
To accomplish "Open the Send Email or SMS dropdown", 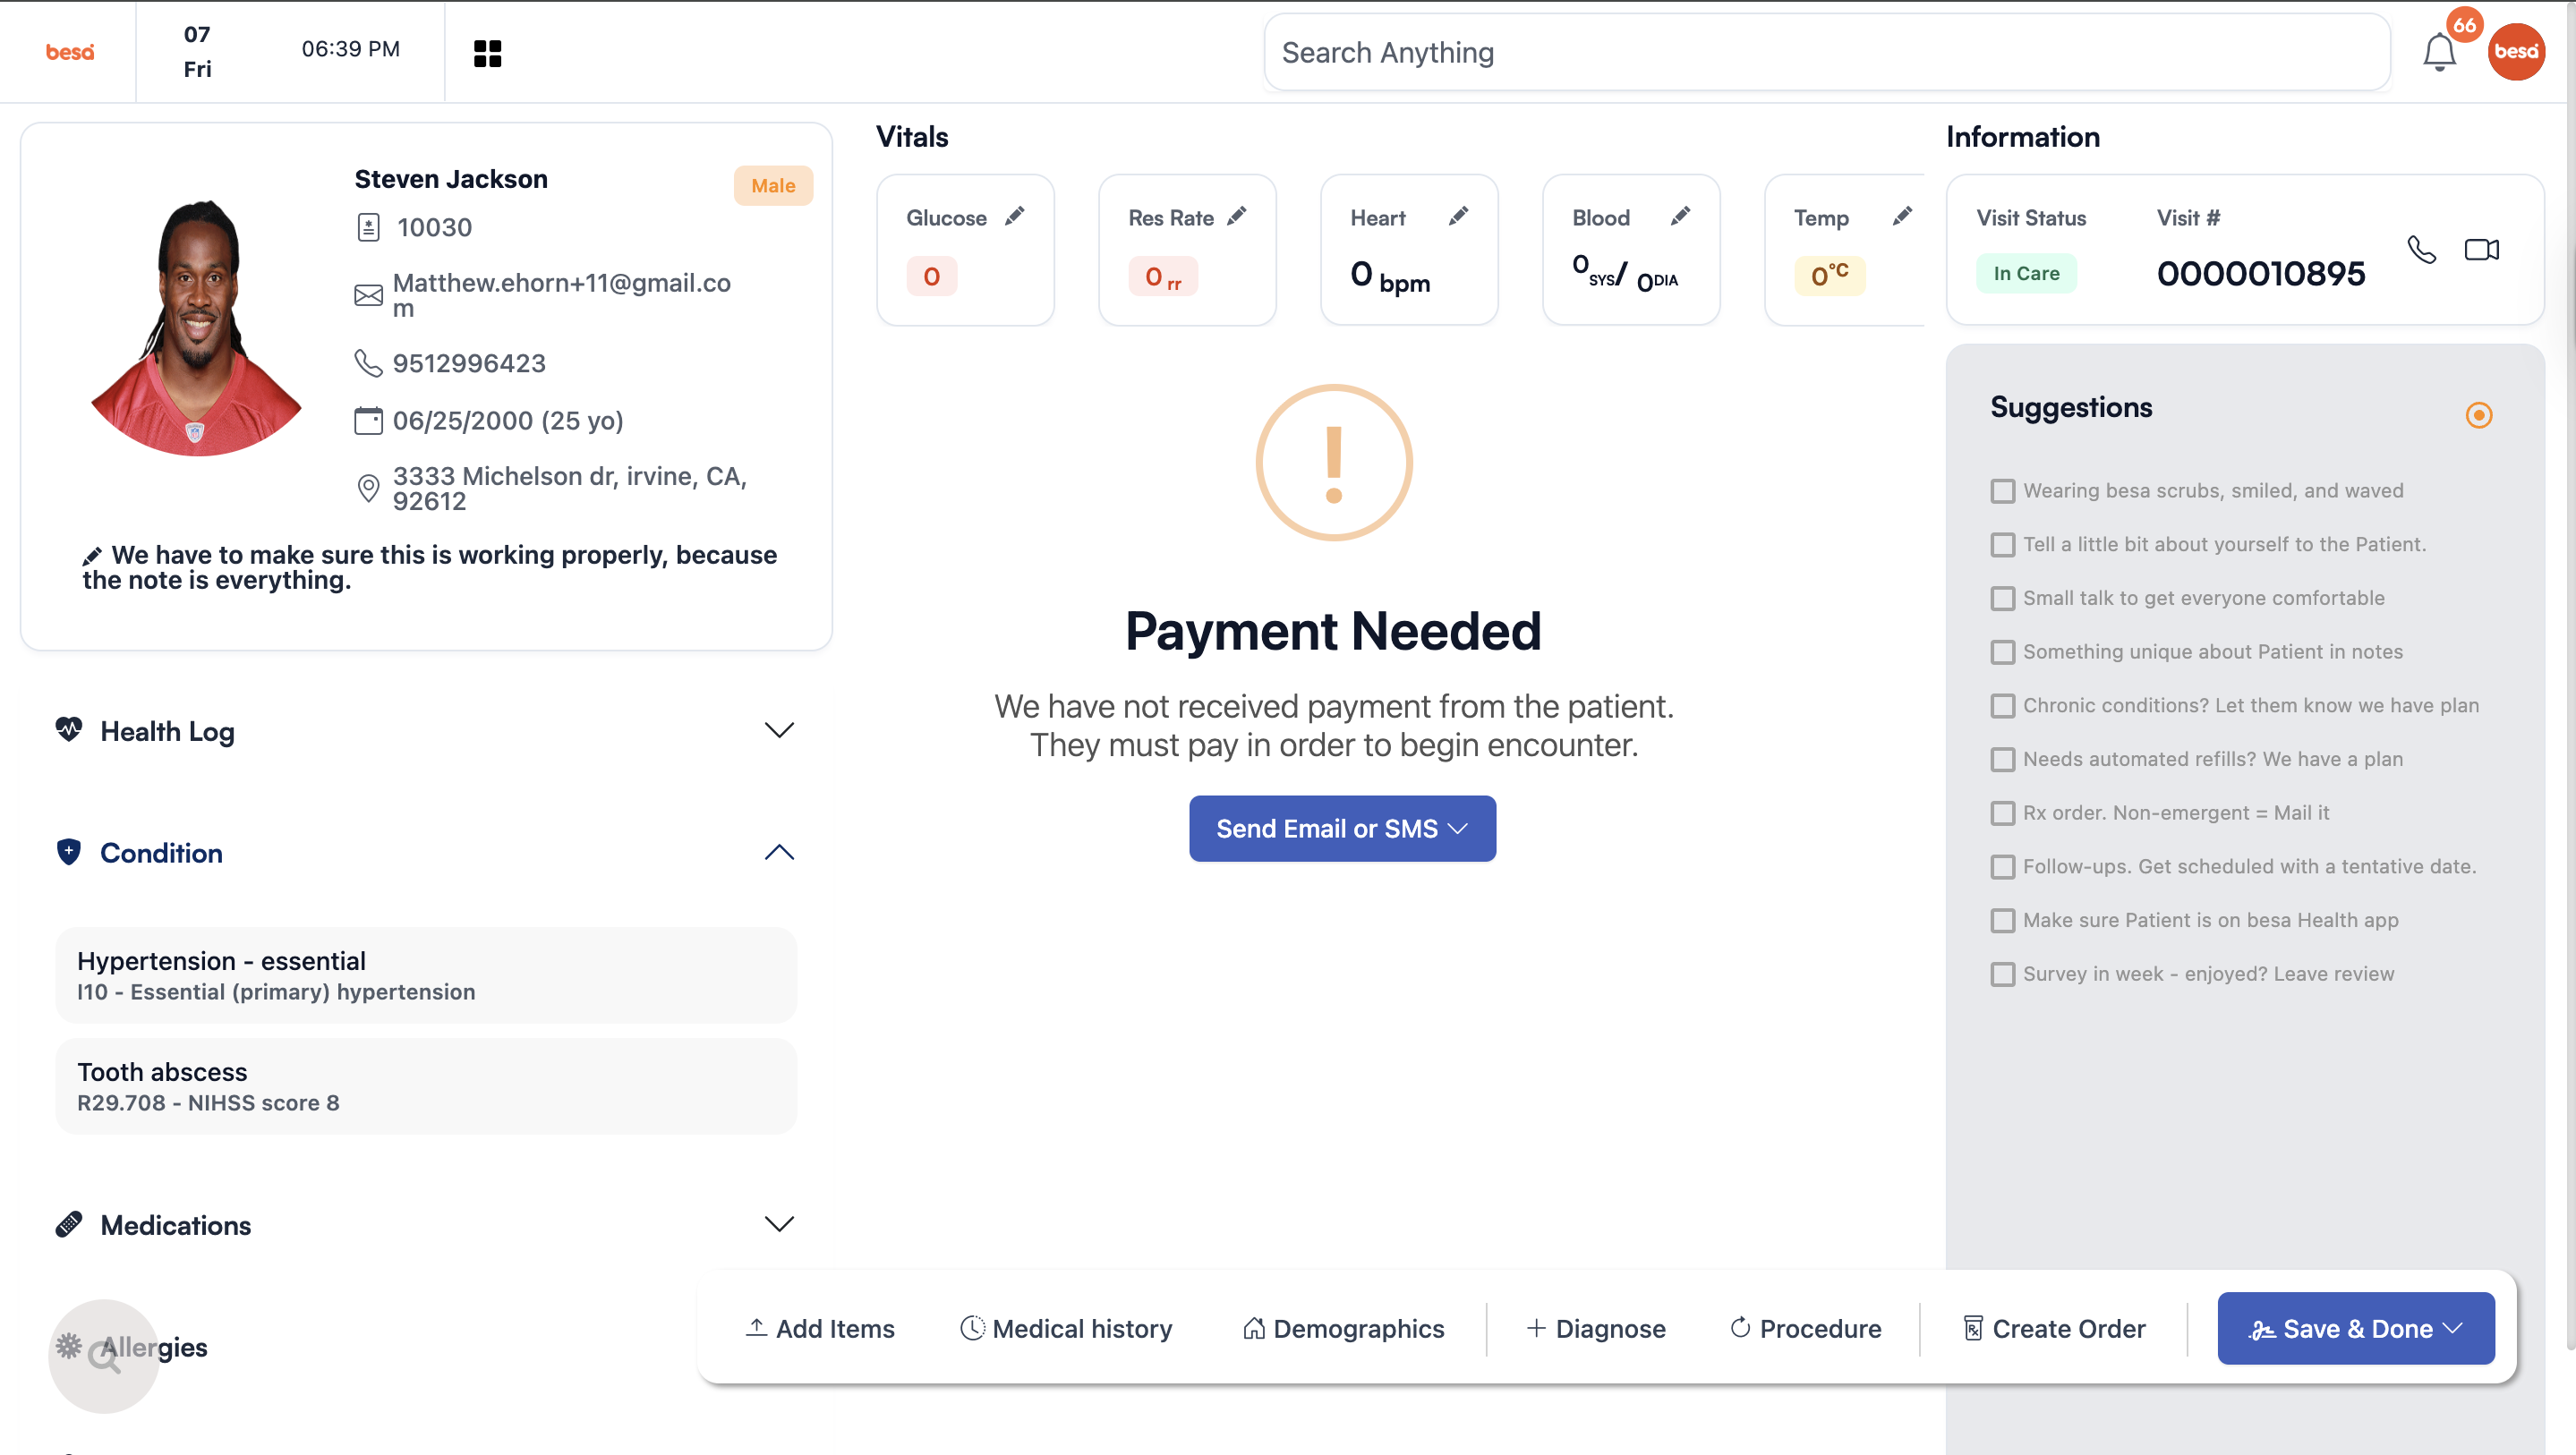I will click(1342, 829).
